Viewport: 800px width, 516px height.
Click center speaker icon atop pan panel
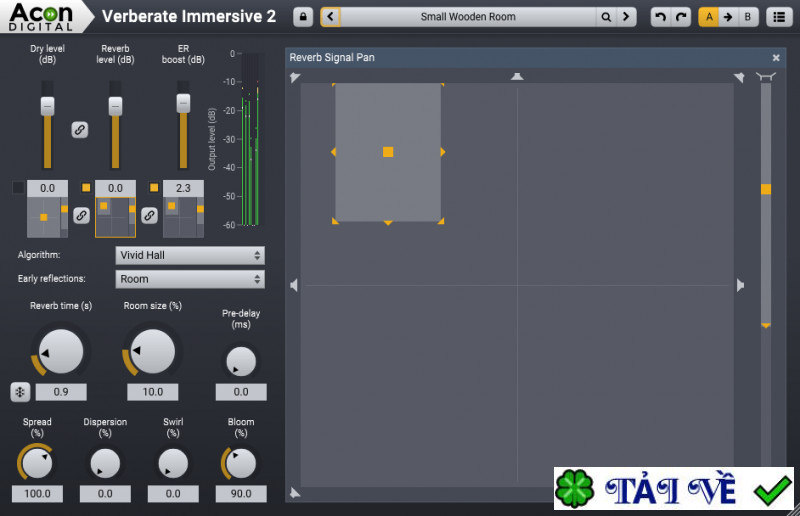pos(517,76)
